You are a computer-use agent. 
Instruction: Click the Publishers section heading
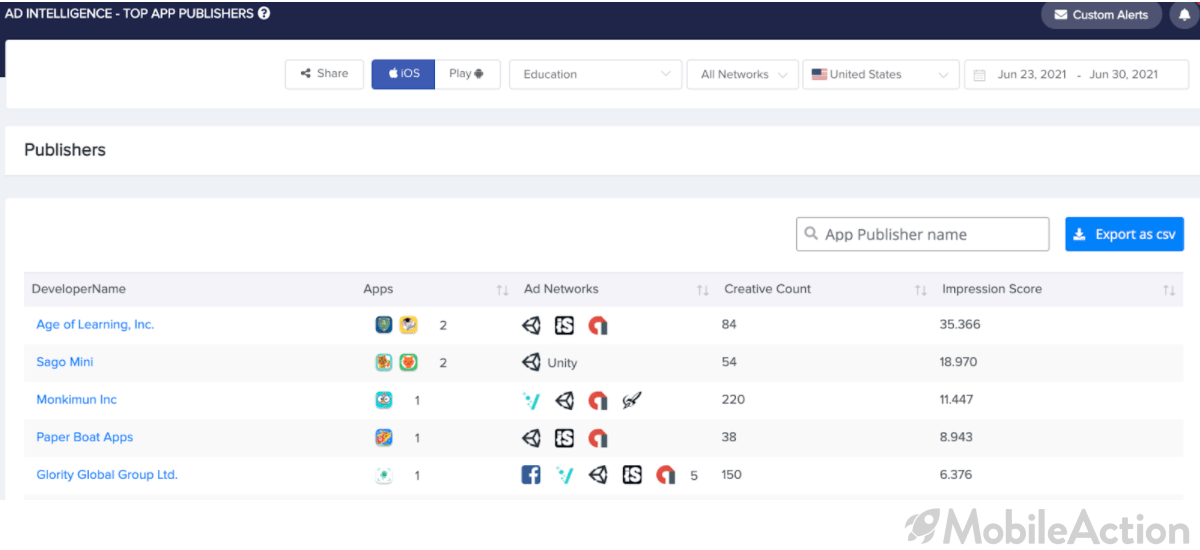(65, 150)
